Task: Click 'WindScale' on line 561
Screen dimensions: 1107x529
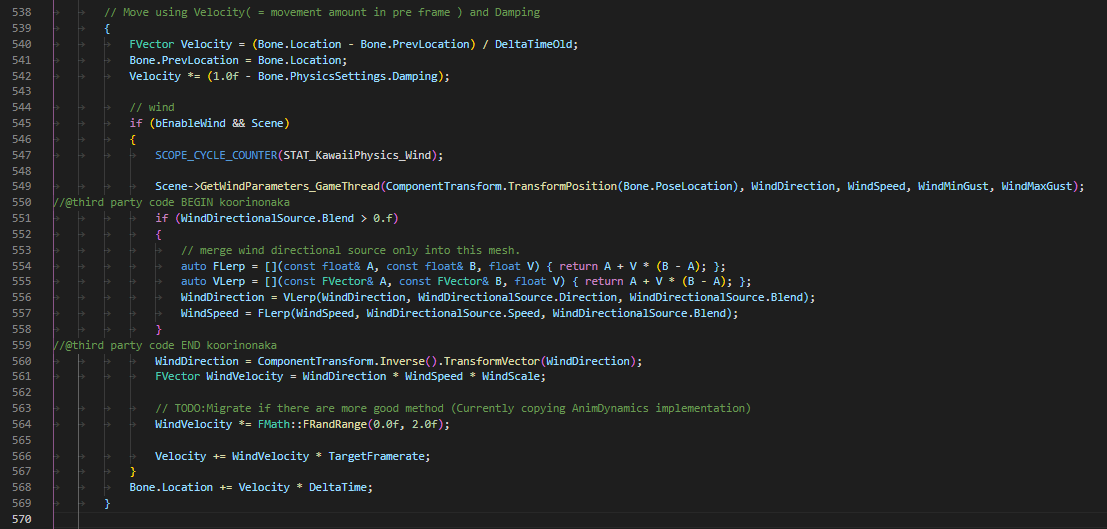Action: click(511, 376)
